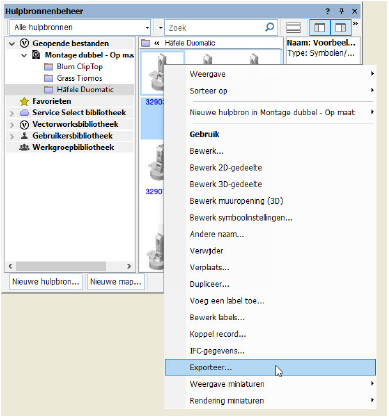Open the palette help question mark
389x417 pixels.
[x=327, y=11]
